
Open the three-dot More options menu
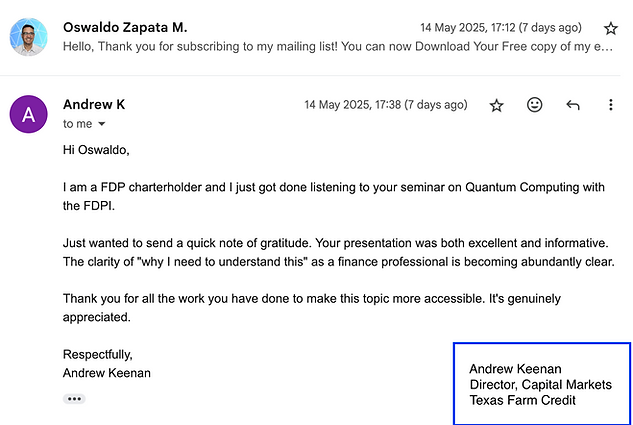[610, 105]
